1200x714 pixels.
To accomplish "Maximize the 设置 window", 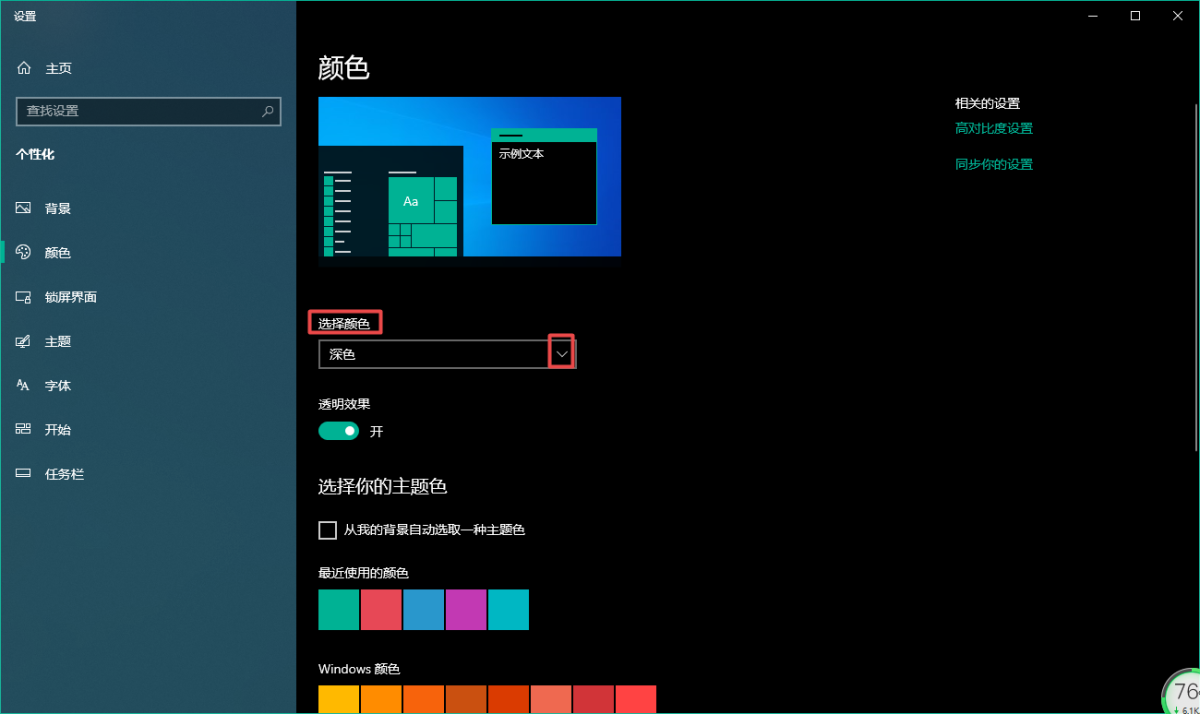I will click(x=1135, y=16).
